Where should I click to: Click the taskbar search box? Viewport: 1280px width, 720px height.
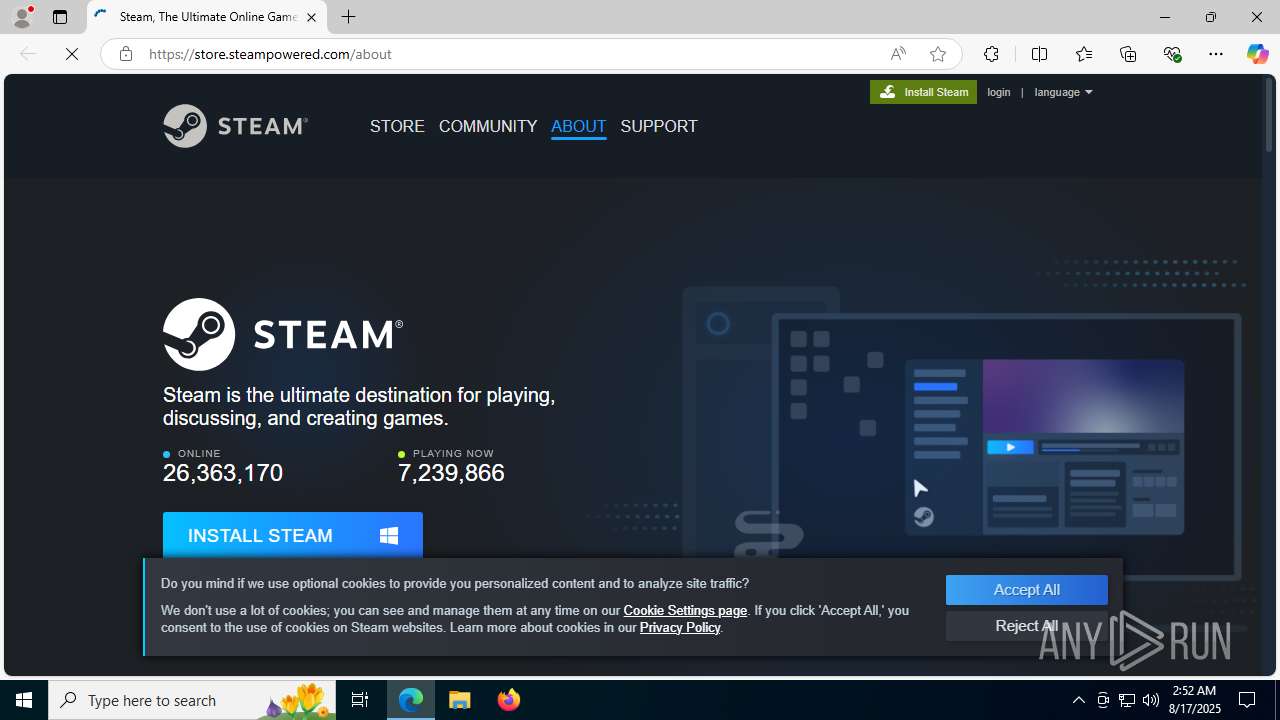pos(193,700)
